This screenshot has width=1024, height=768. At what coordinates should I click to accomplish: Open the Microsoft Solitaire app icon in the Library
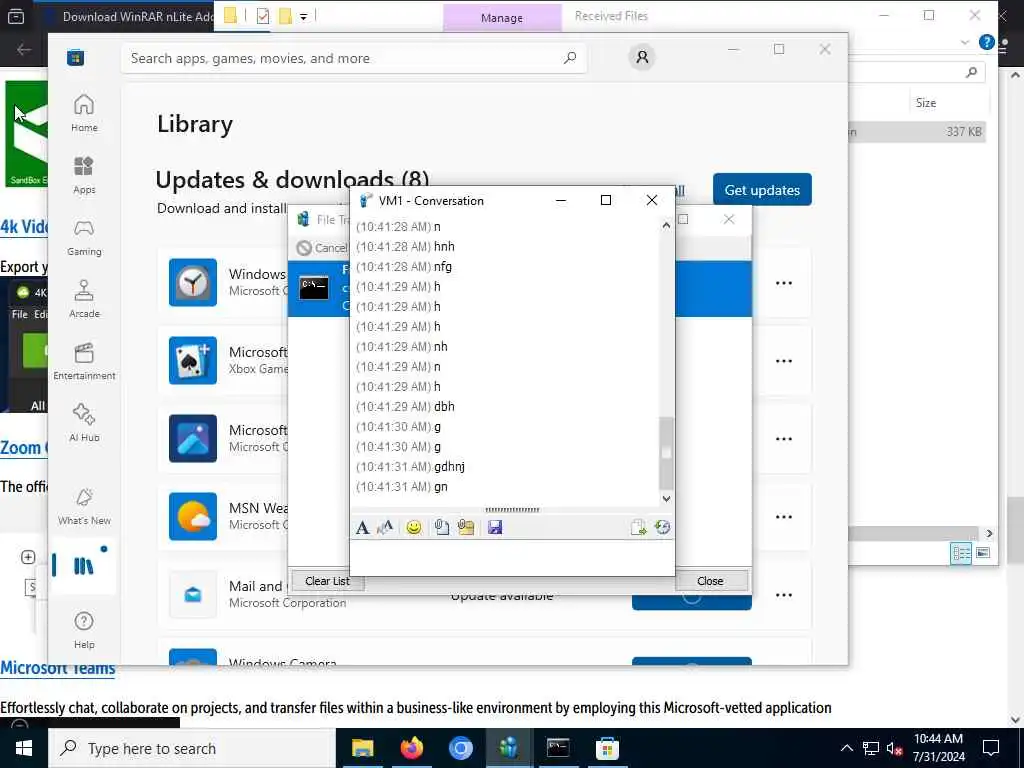point(193,360)
